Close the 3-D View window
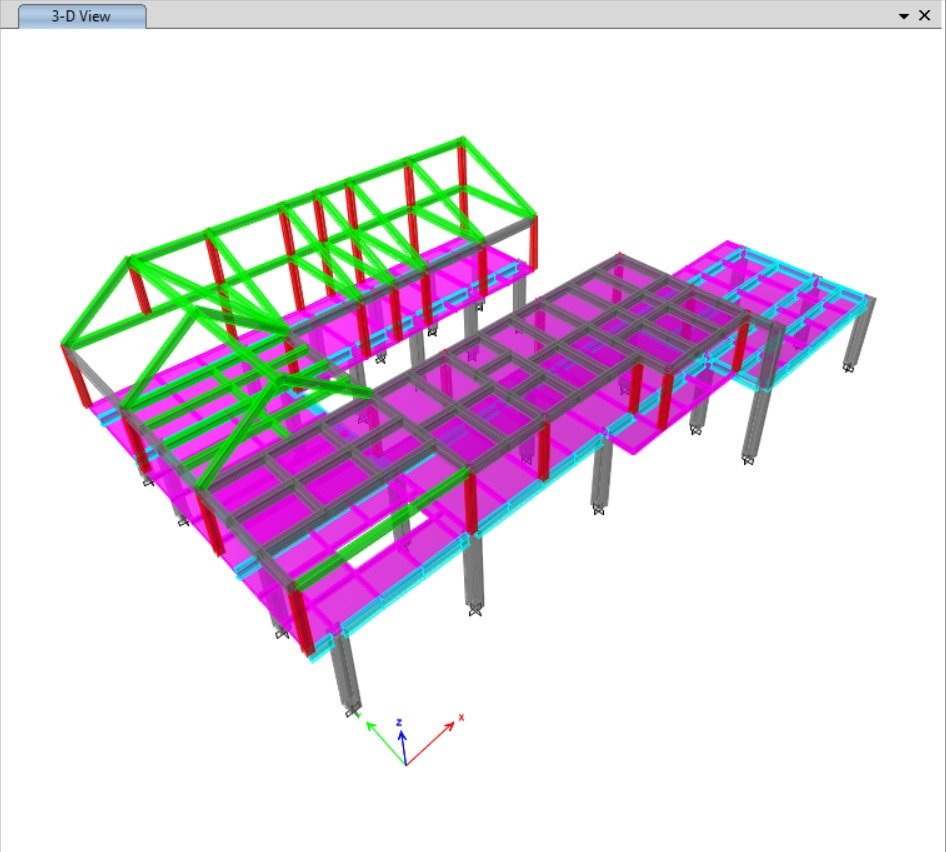Screen dimensions: 946x852 924,16
